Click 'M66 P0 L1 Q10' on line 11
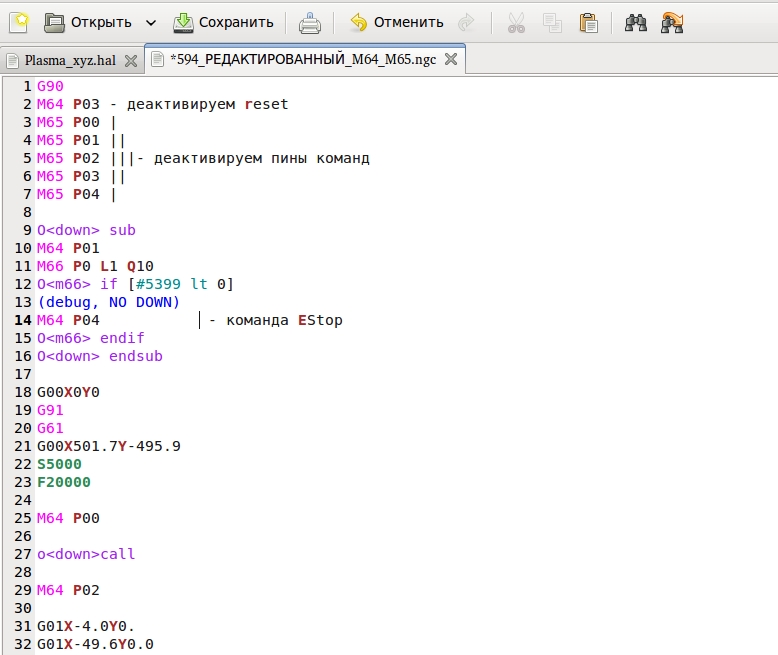This screenshot has width=778, height=655. 95,266
